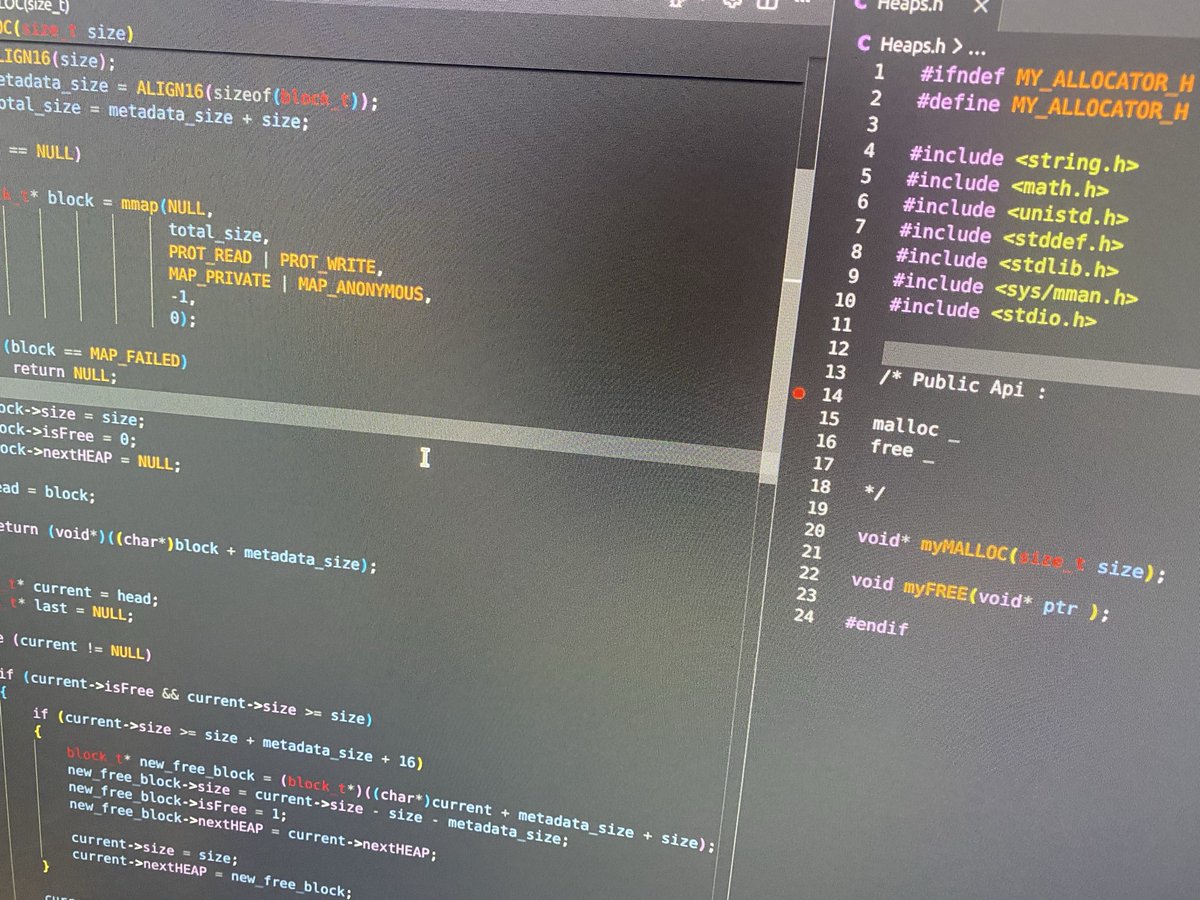
Task: Click the Heaps.h breadcrumb file name
Action: tap(914, 45)
